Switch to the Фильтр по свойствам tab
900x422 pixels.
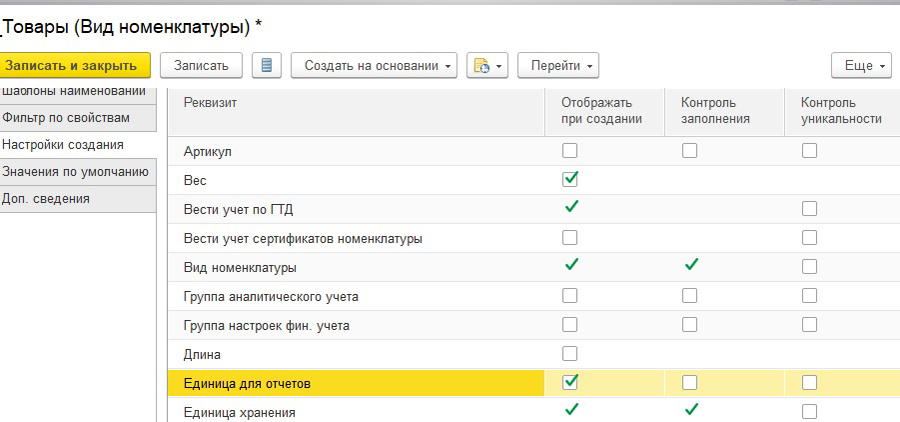point(66,118)
